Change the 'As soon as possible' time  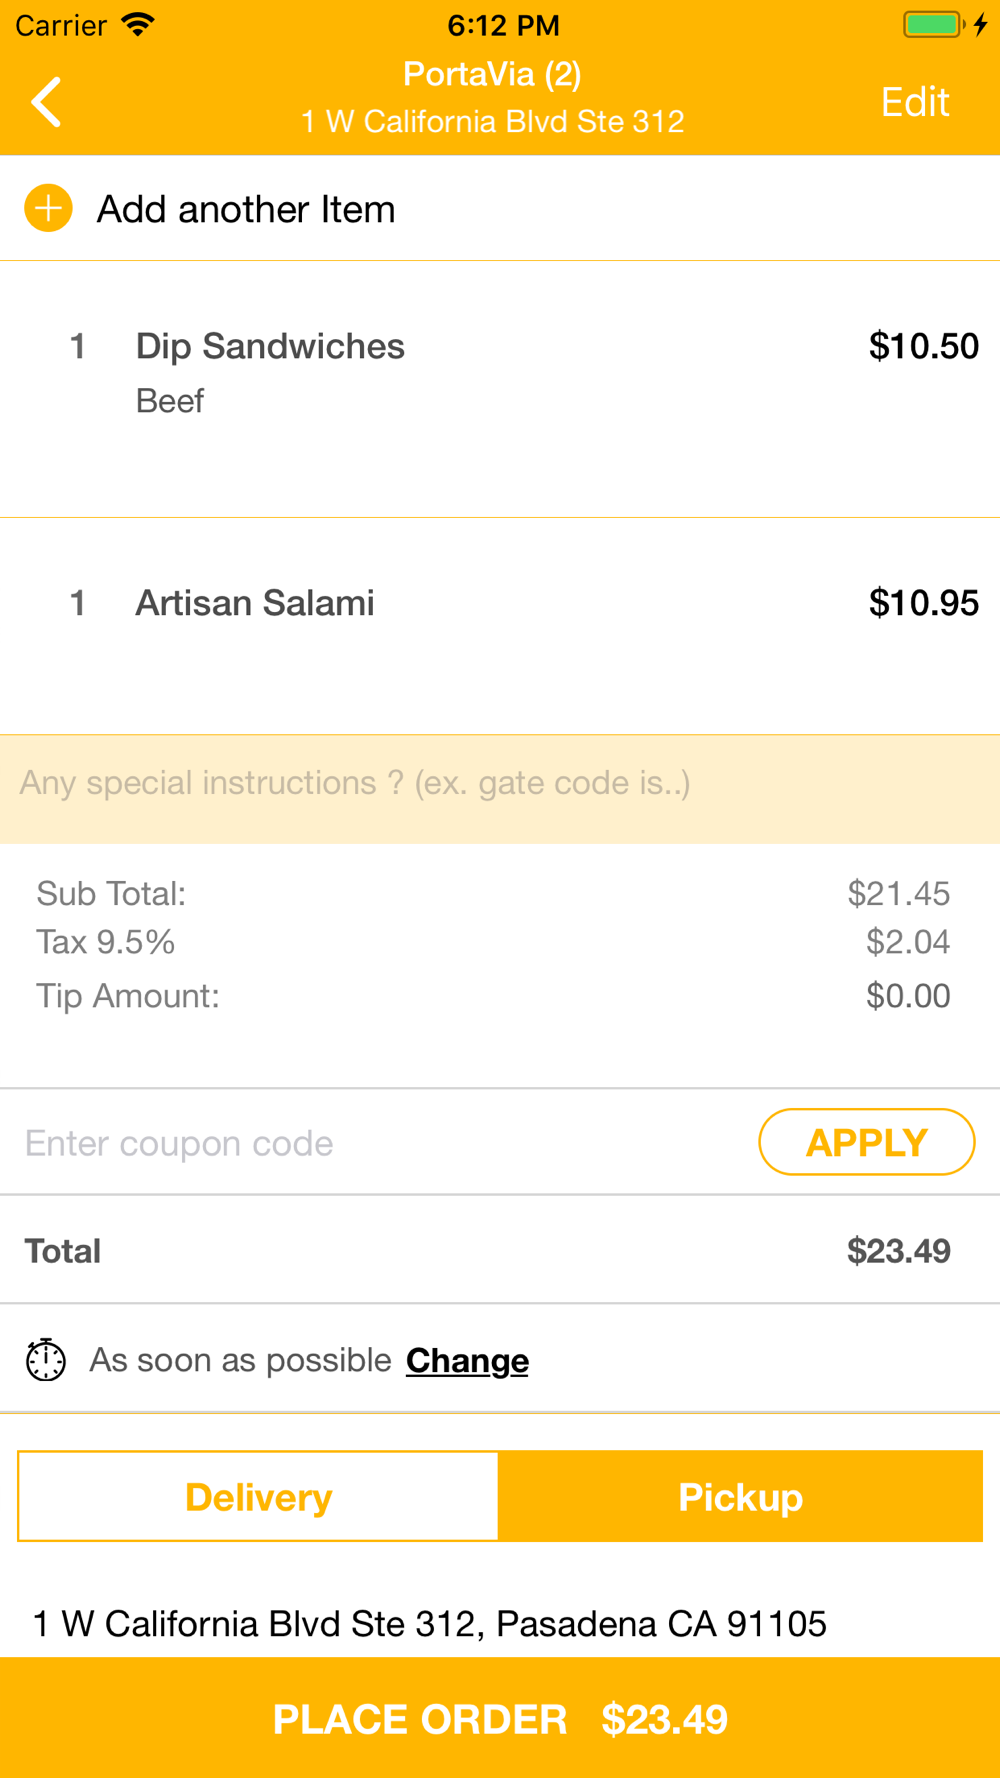pos(467,1361)
